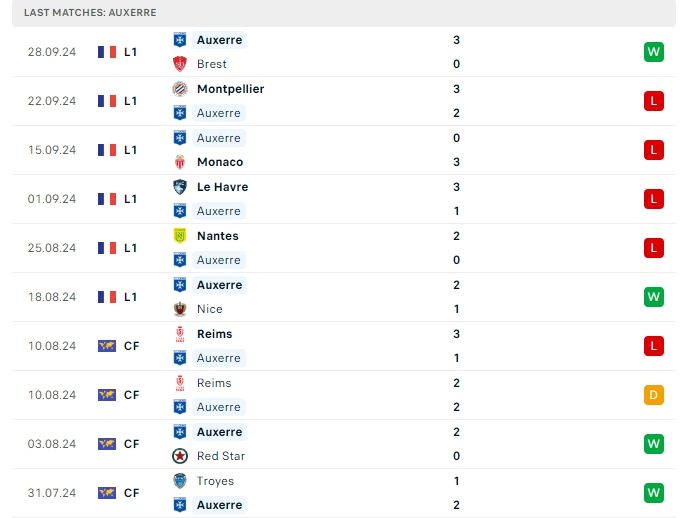Open the Monaco team link
Viewport: 688px width, 518px height.
[x=220, y=162]
